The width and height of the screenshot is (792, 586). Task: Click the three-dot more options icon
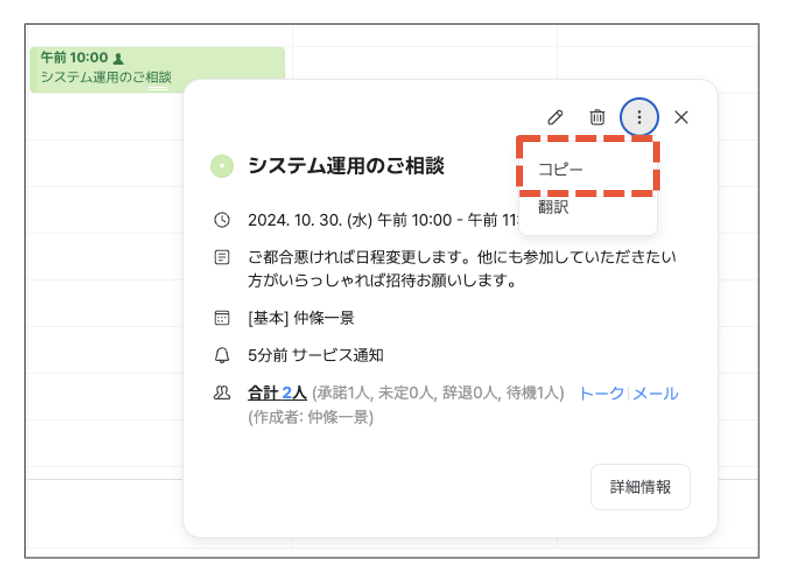click(x=639, y=117)
